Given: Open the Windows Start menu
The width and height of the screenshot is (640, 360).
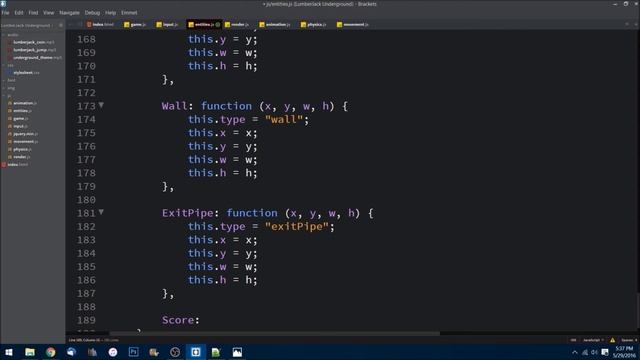Looking at the screenshot, I should [x=9, y=352].
